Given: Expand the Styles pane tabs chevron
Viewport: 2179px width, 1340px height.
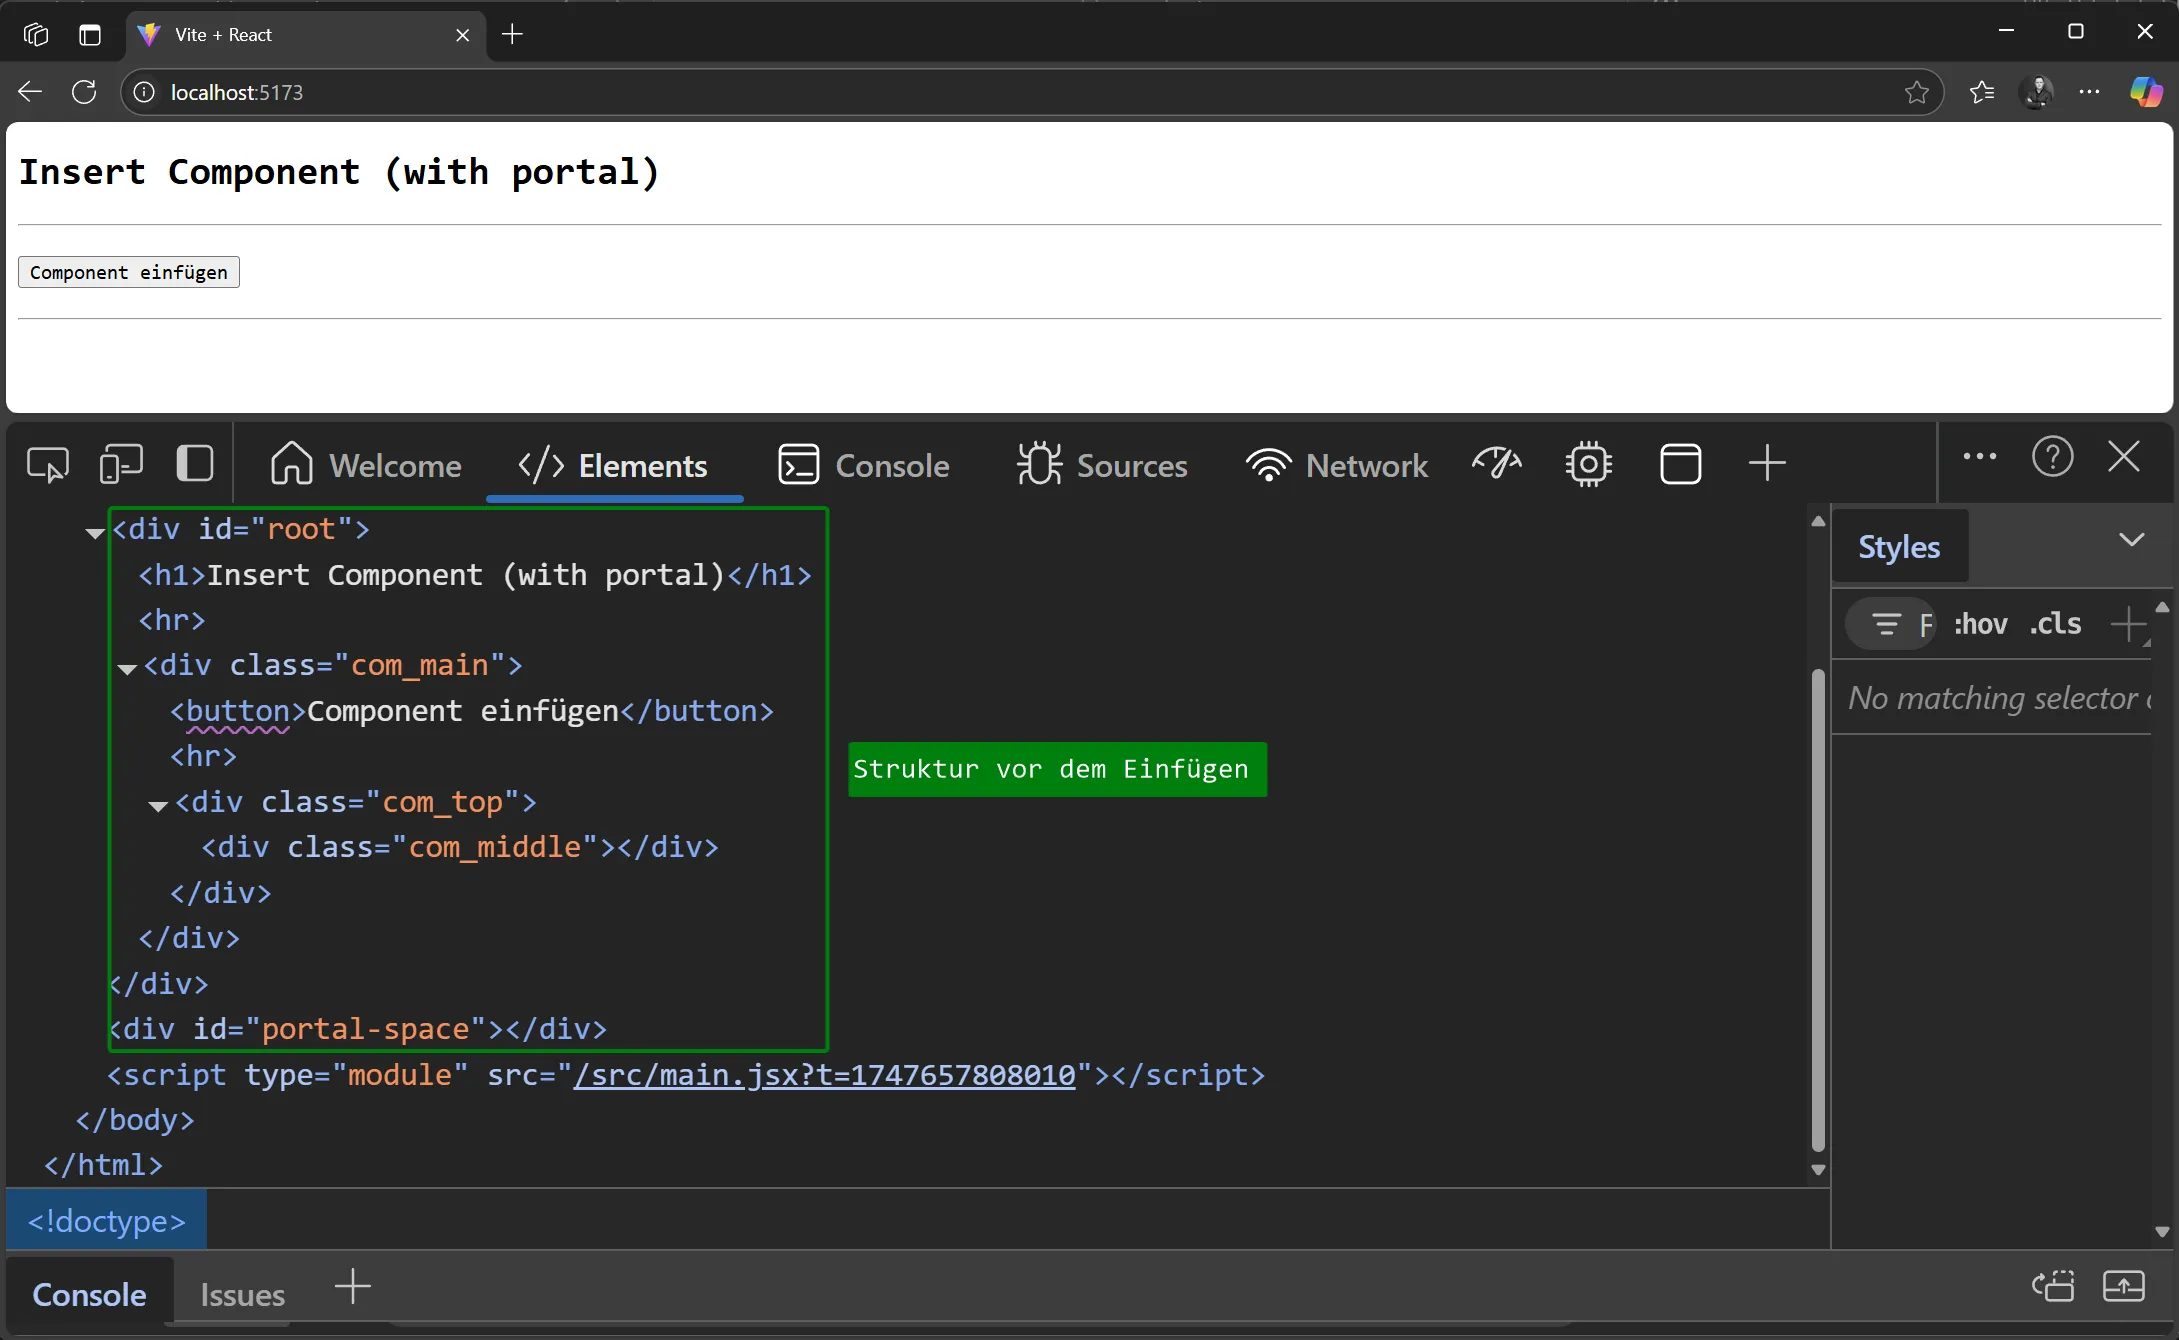Looking at the screenshot, I should click(x=2132, y=540).
